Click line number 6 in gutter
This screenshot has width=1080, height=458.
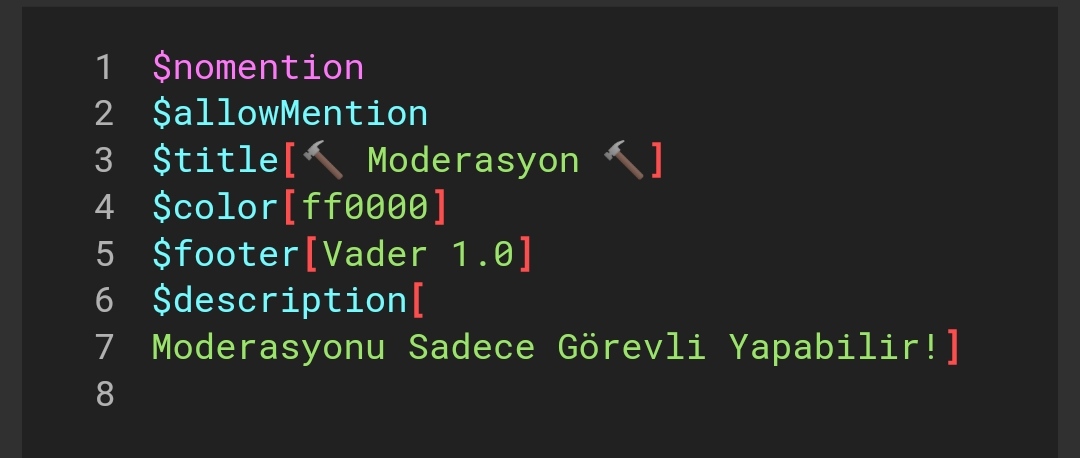coord(104,300)
